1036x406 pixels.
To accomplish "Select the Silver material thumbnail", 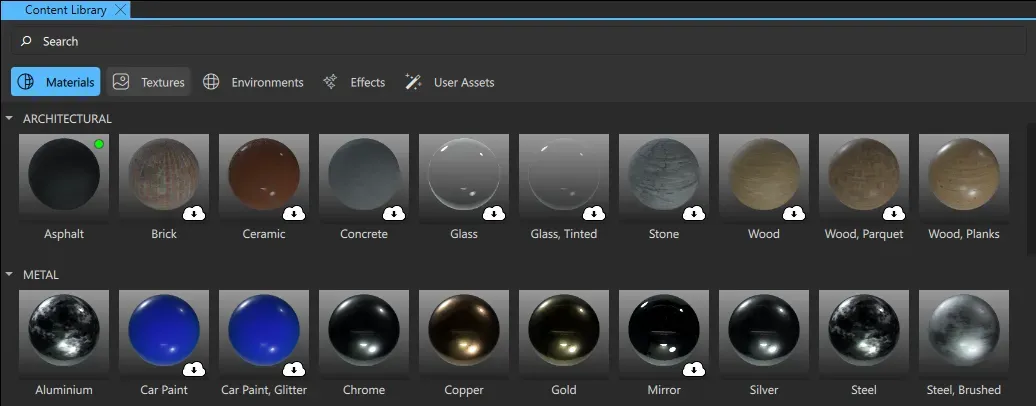I will coord(764,333).
